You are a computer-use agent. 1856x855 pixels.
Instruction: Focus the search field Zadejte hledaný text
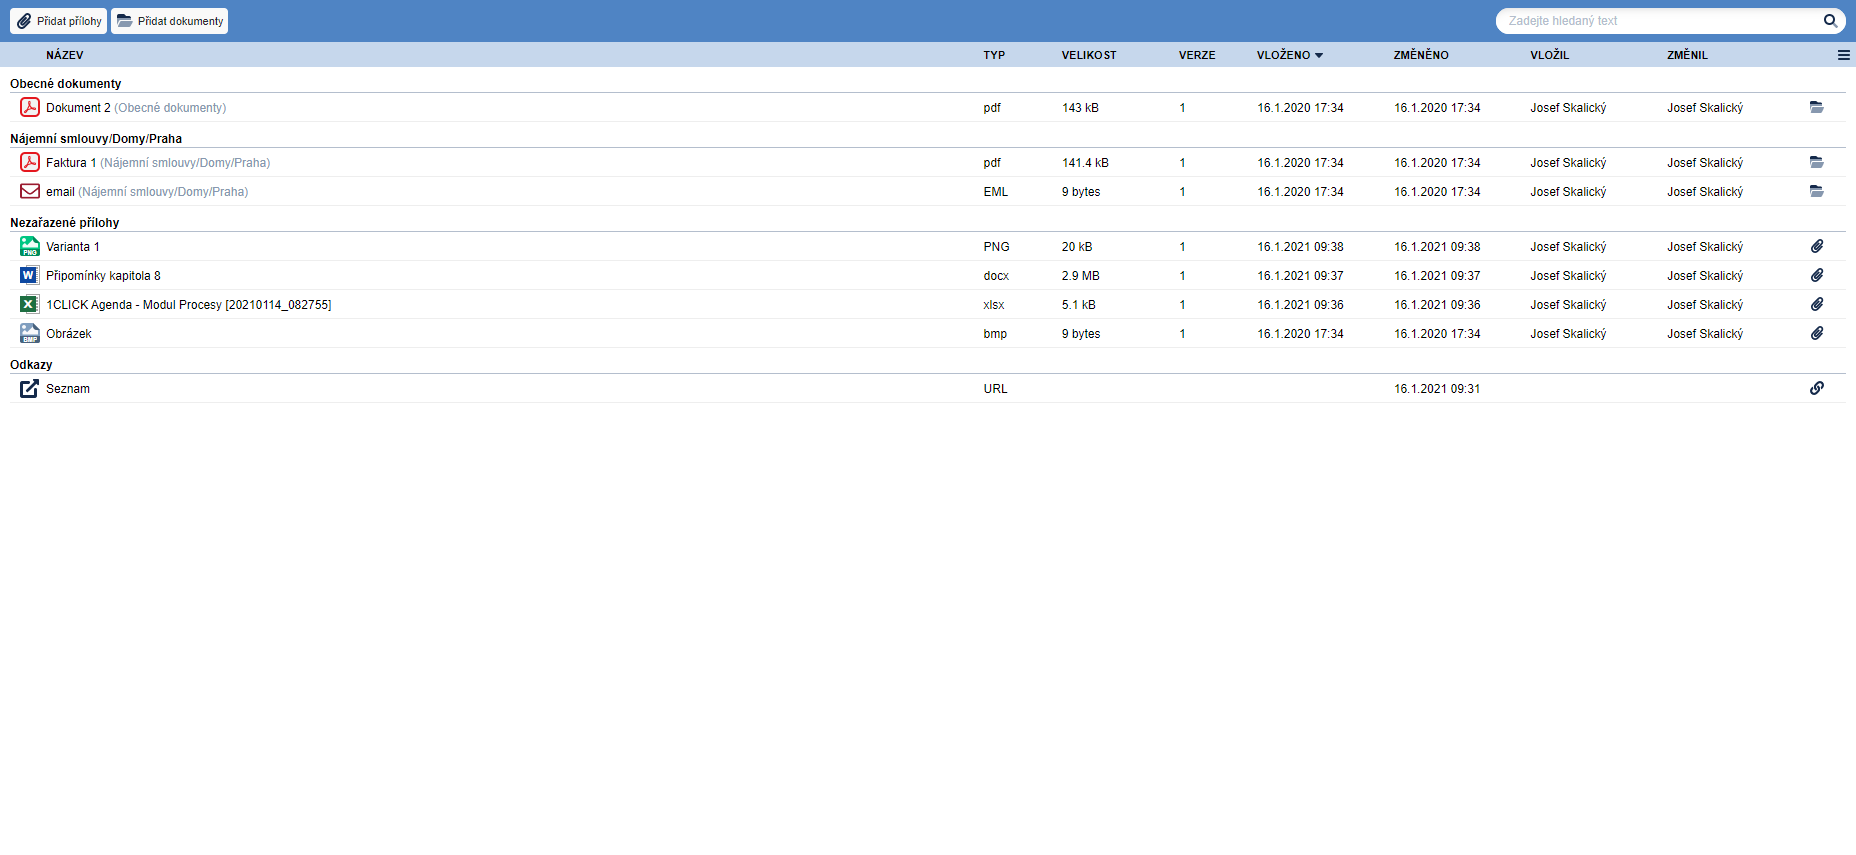(x=1660, y=21)
